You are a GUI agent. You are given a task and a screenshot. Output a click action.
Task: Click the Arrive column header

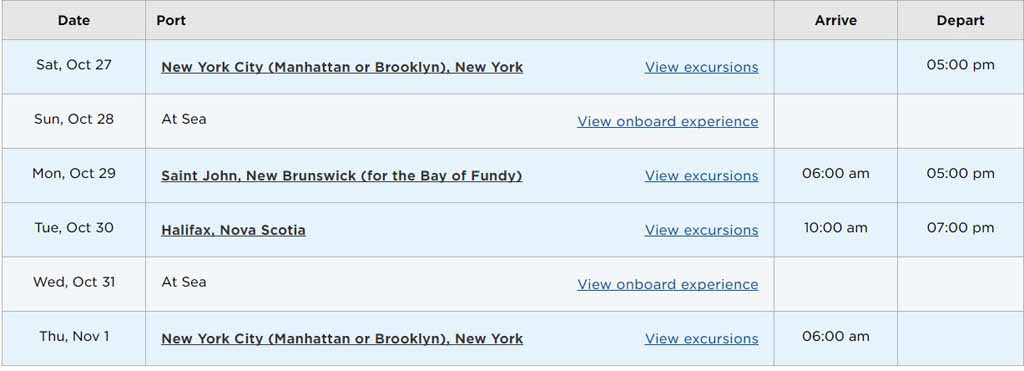pyautogui.click(x=835, y=20)
